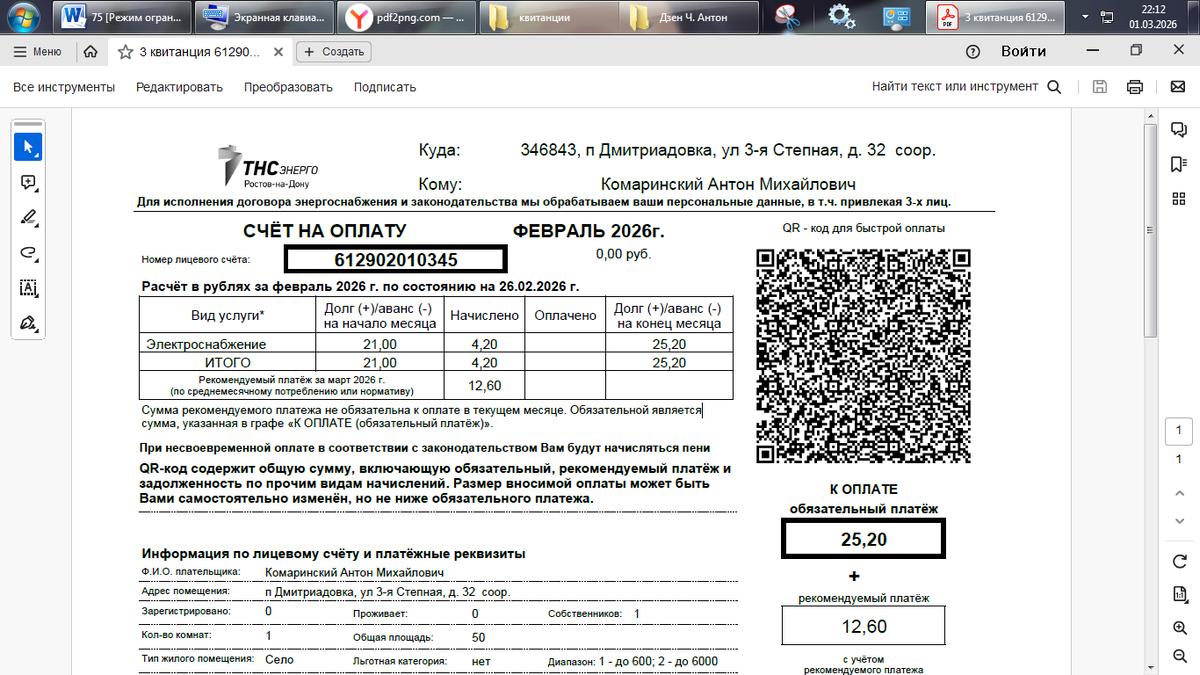Open Экранная клавиатура taskbar item
Viewport: 1200px width, 675px height.
pyautogui.click(x=264, y=17)
